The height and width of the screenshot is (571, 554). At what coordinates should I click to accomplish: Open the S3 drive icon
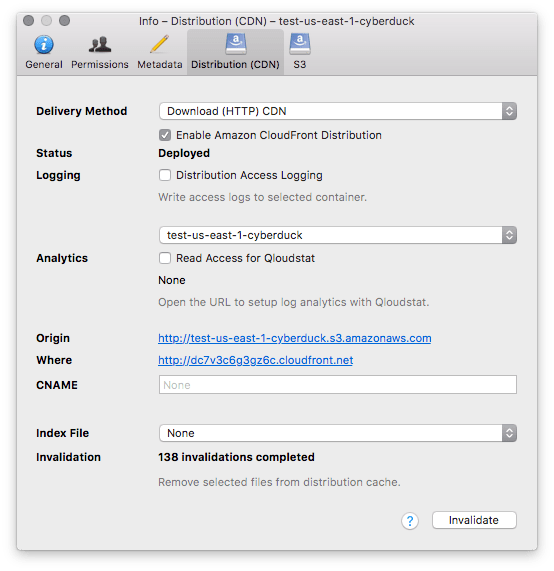tap(300, 44)
